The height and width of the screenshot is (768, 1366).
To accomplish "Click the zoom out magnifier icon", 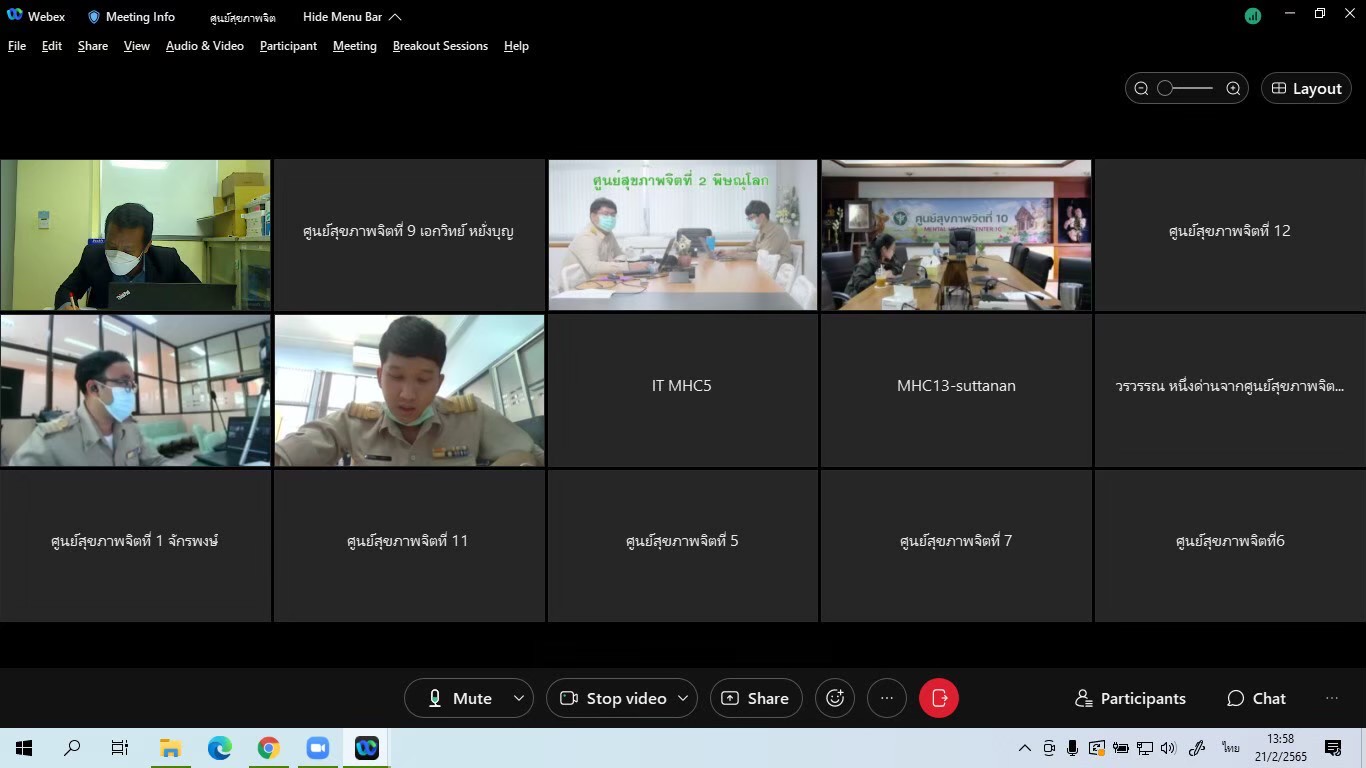I will pos(1141,88).
